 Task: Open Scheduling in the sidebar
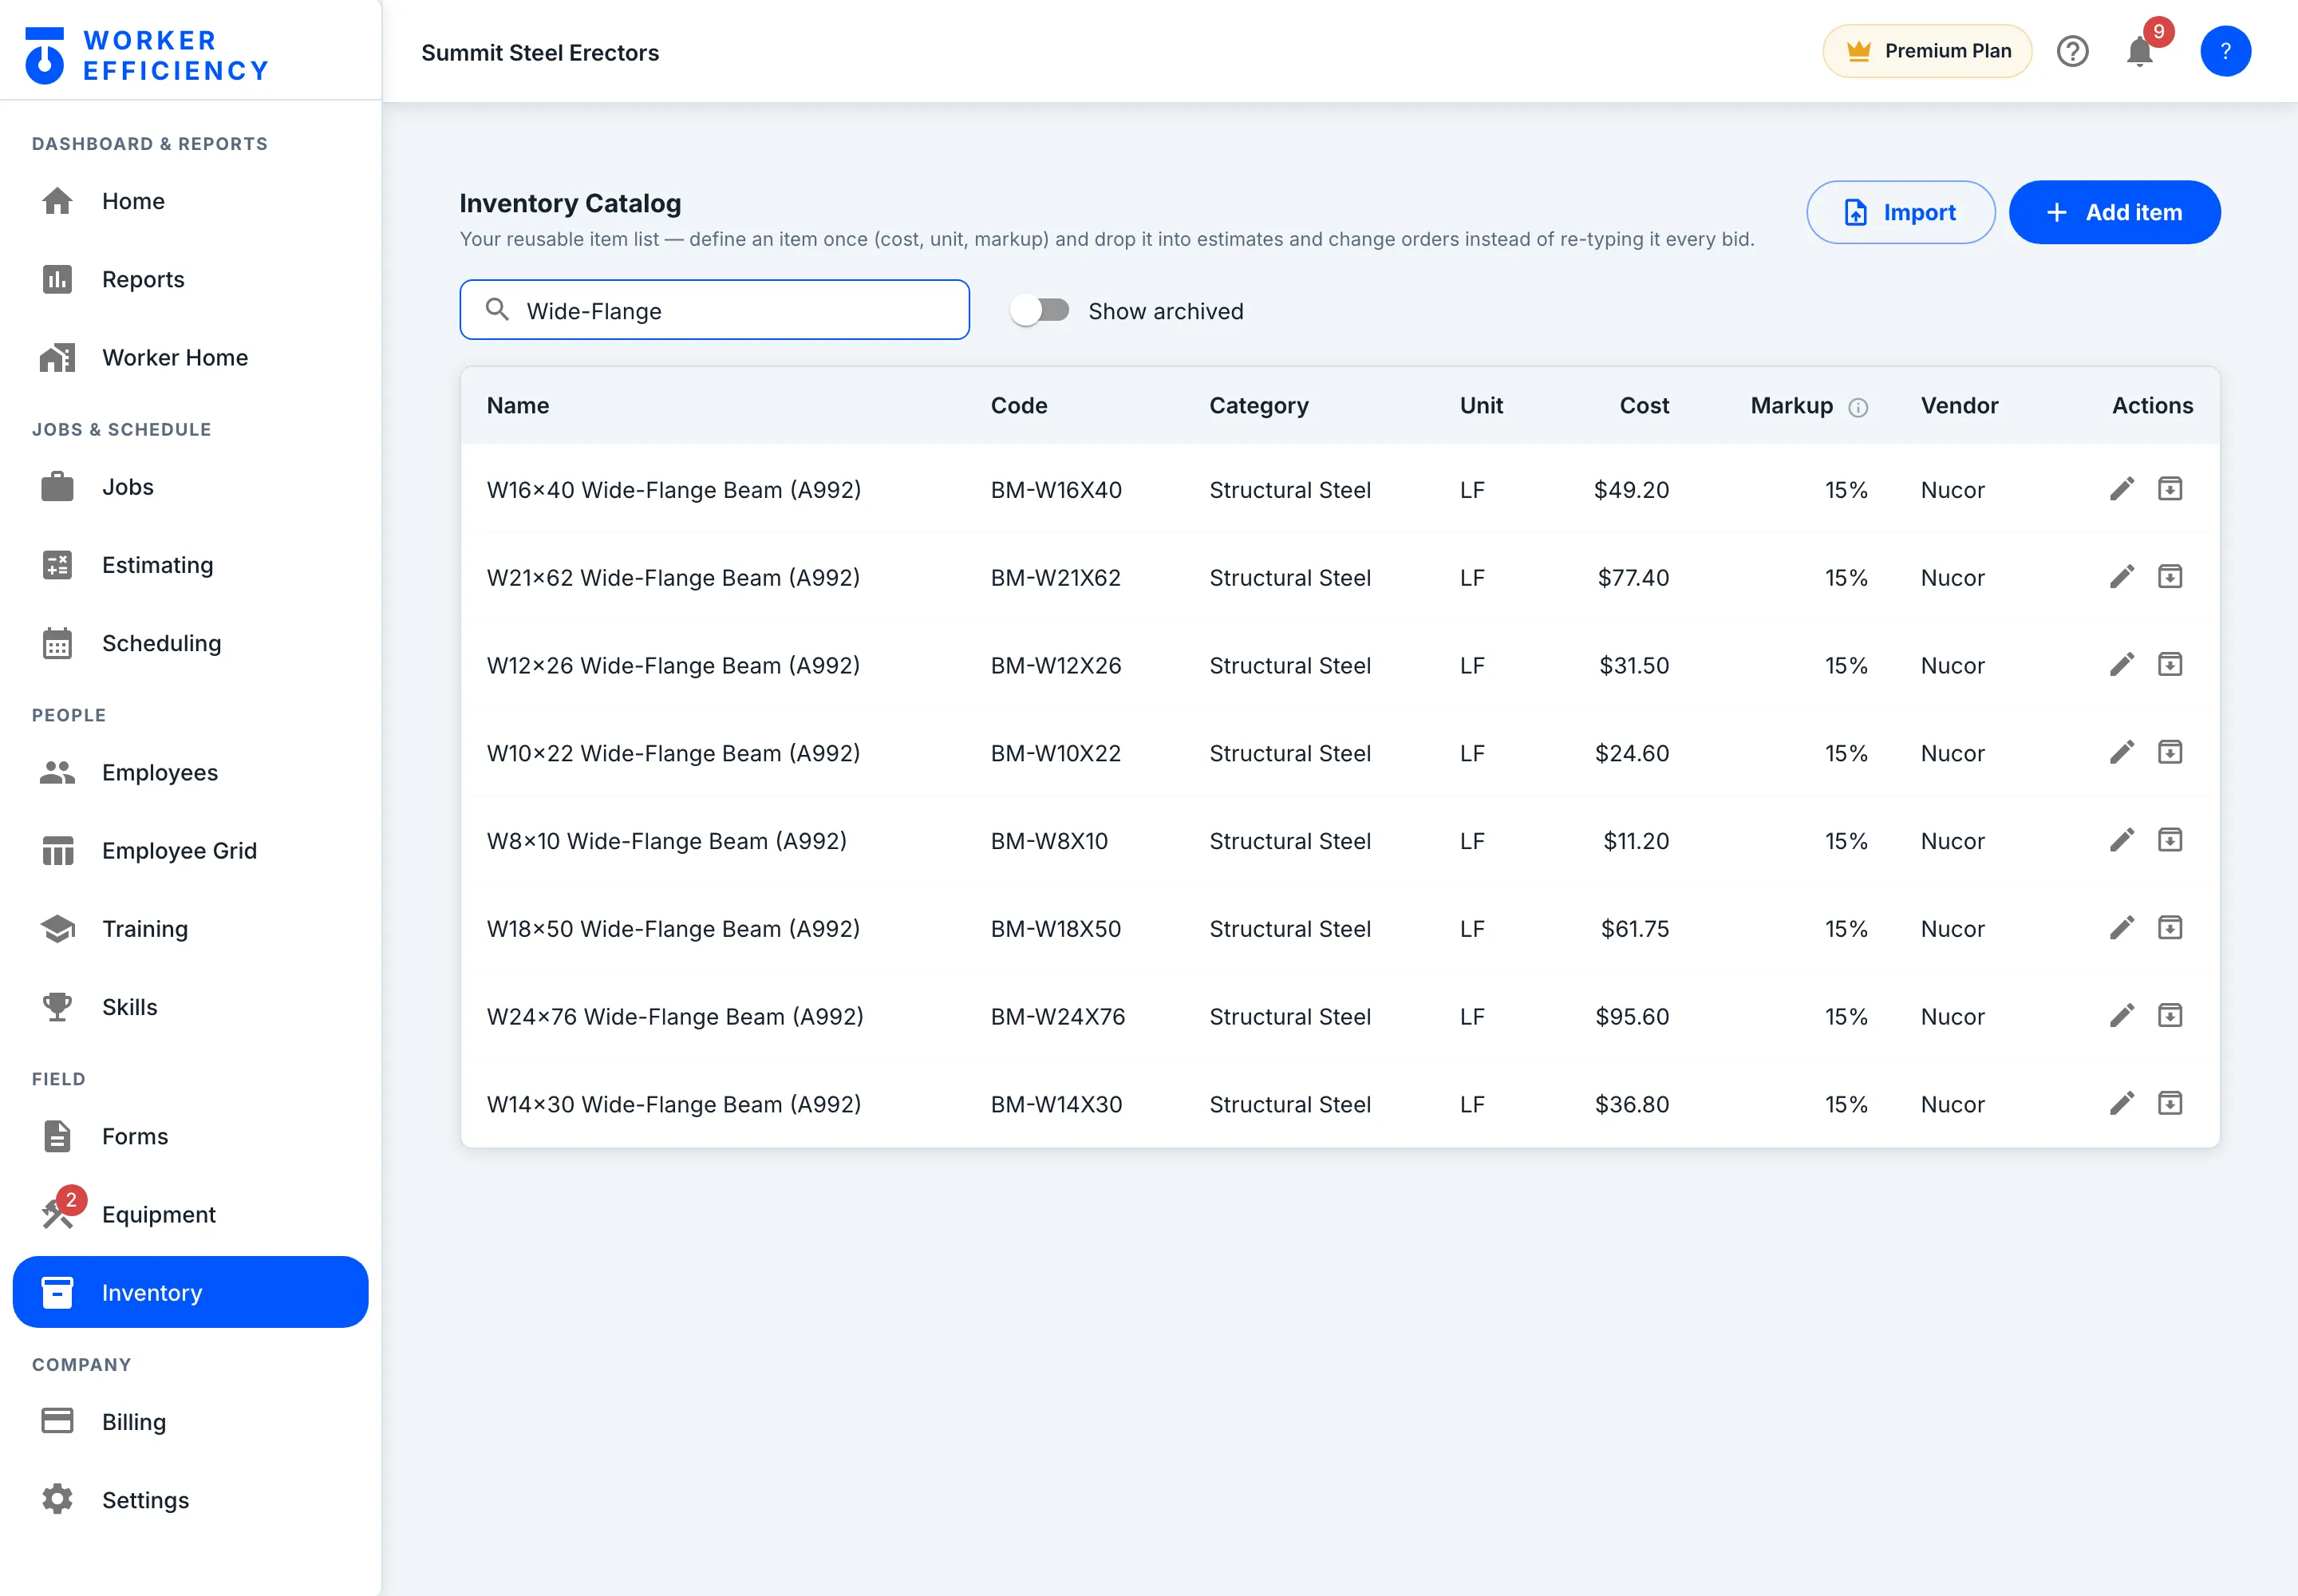pos(190,643)
